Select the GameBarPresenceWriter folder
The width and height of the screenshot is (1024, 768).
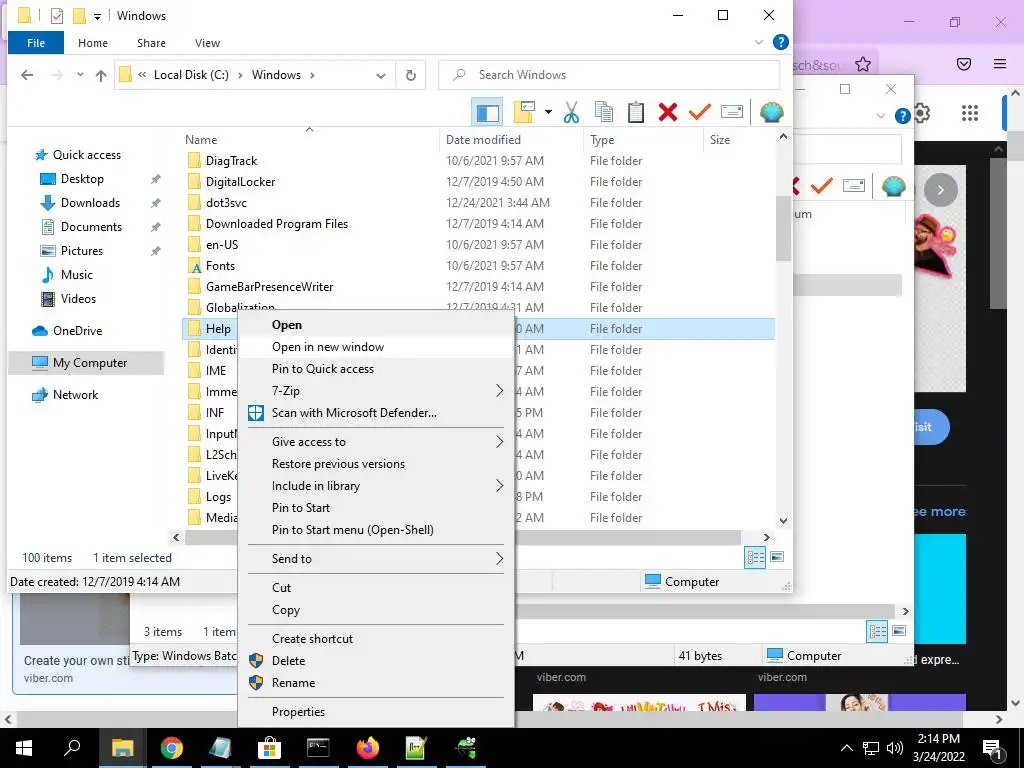(x=269, y=287)
